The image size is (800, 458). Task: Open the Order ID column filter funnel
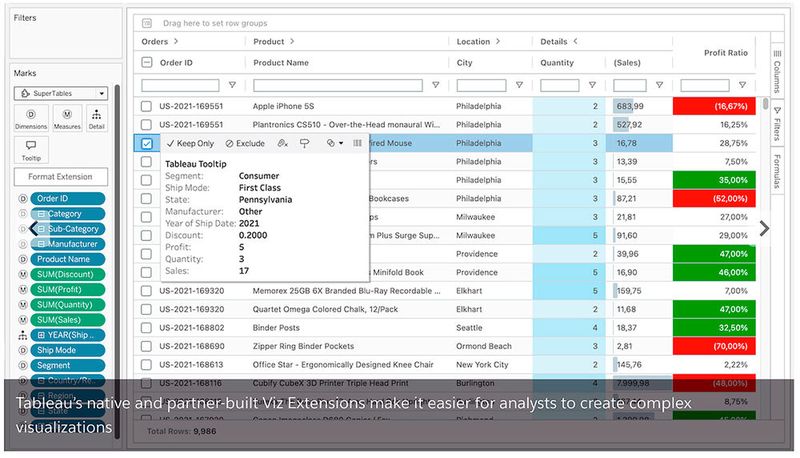tap(232, 85)
